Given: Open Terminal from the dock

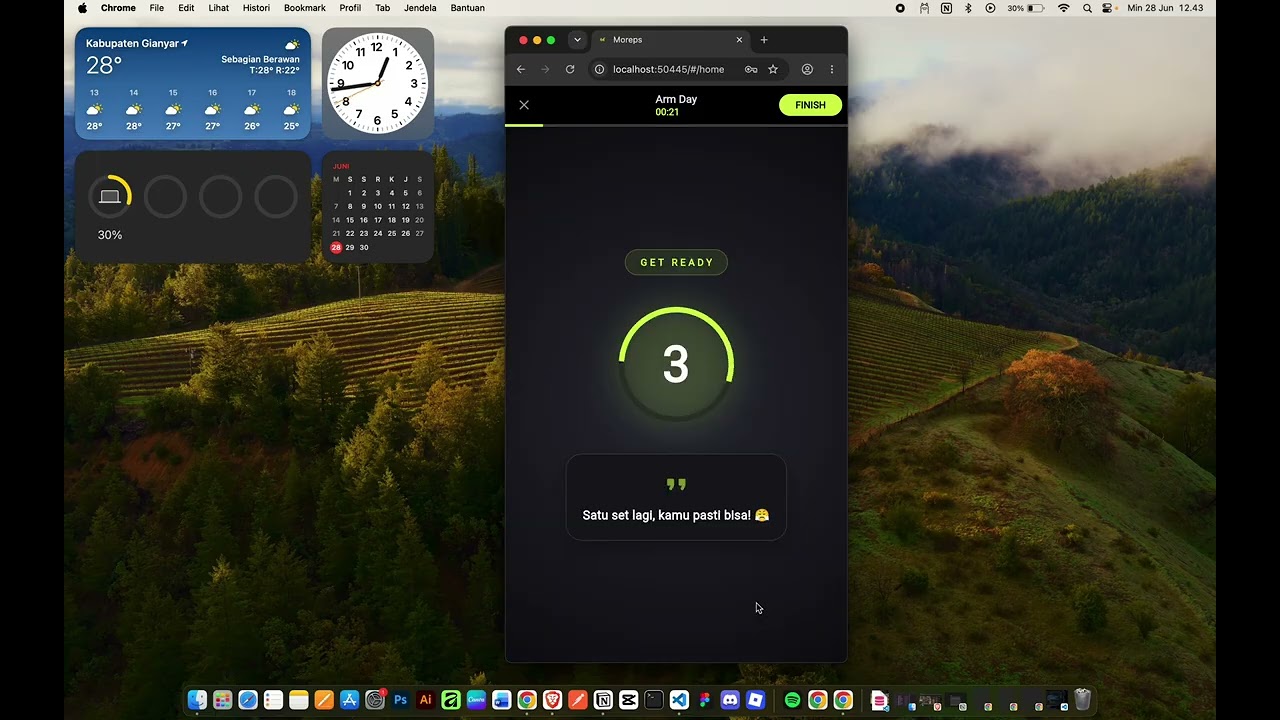Looking at the screenshot, I should [x=654, y=700].
